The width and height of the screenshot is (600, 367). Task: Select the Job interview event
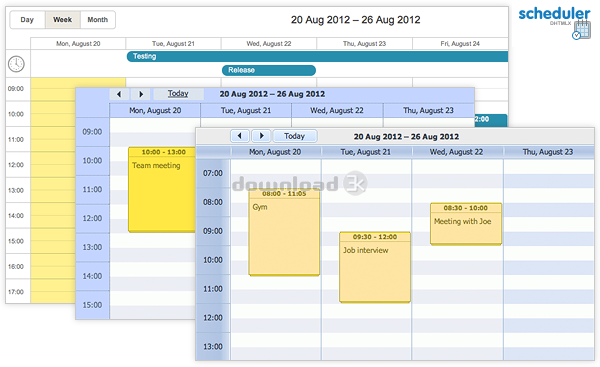[375, 267]
